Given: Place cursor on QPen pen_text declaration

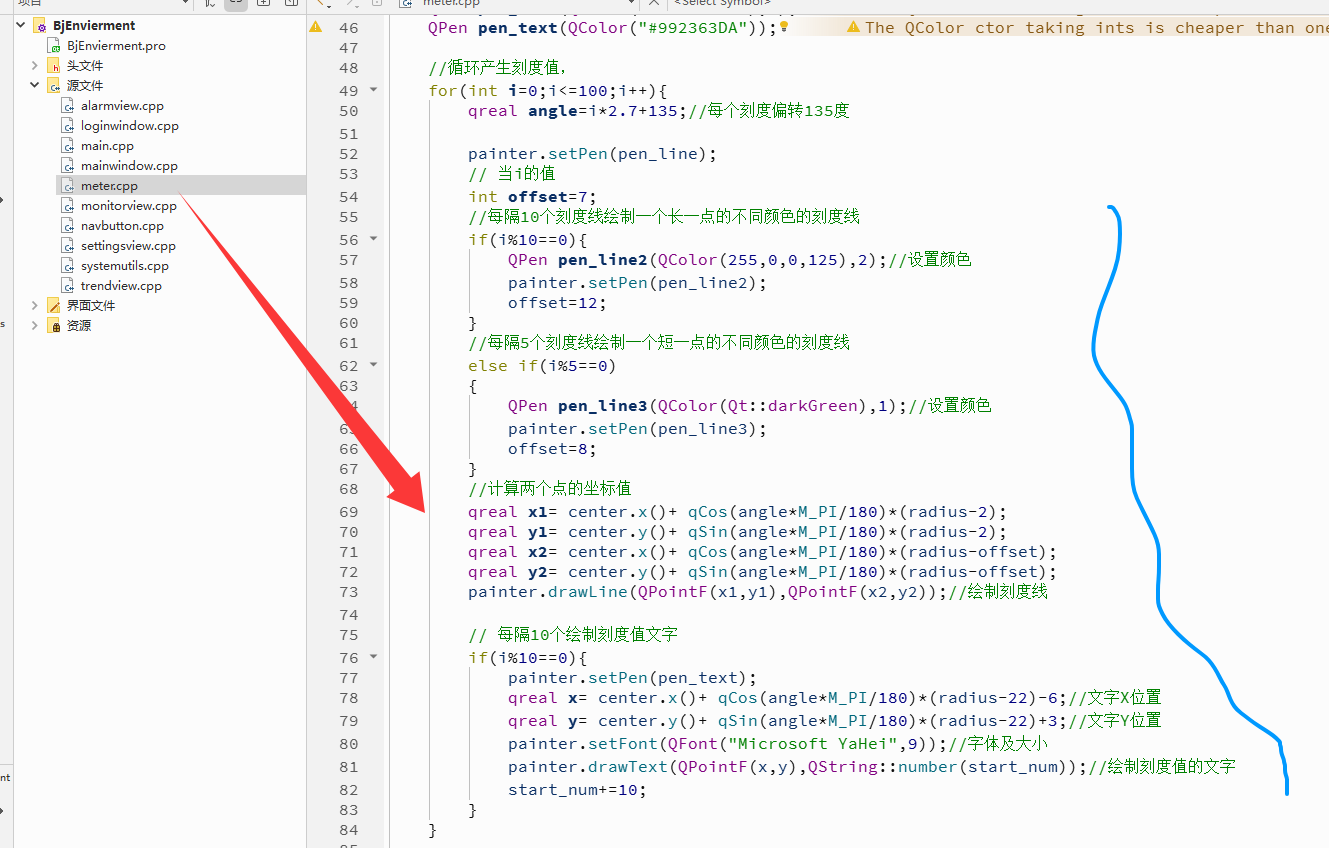Looking at the screenshot, I should tap(603, 27).
